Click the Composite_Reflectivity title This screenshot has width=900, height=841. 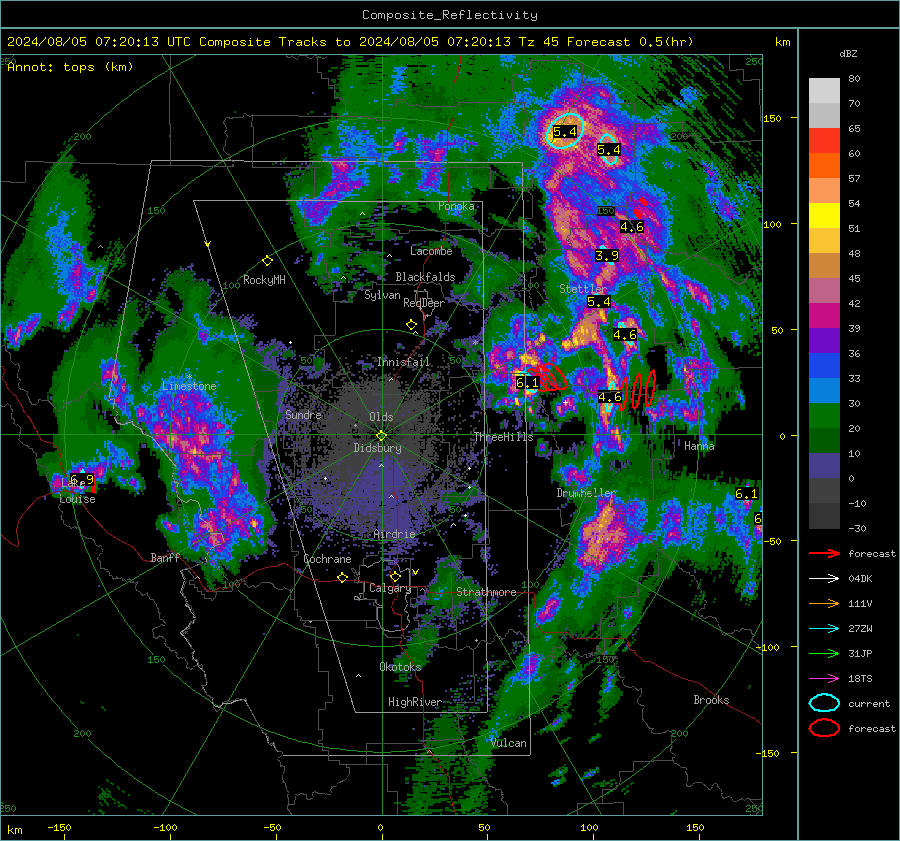click(x=450, y=15)
